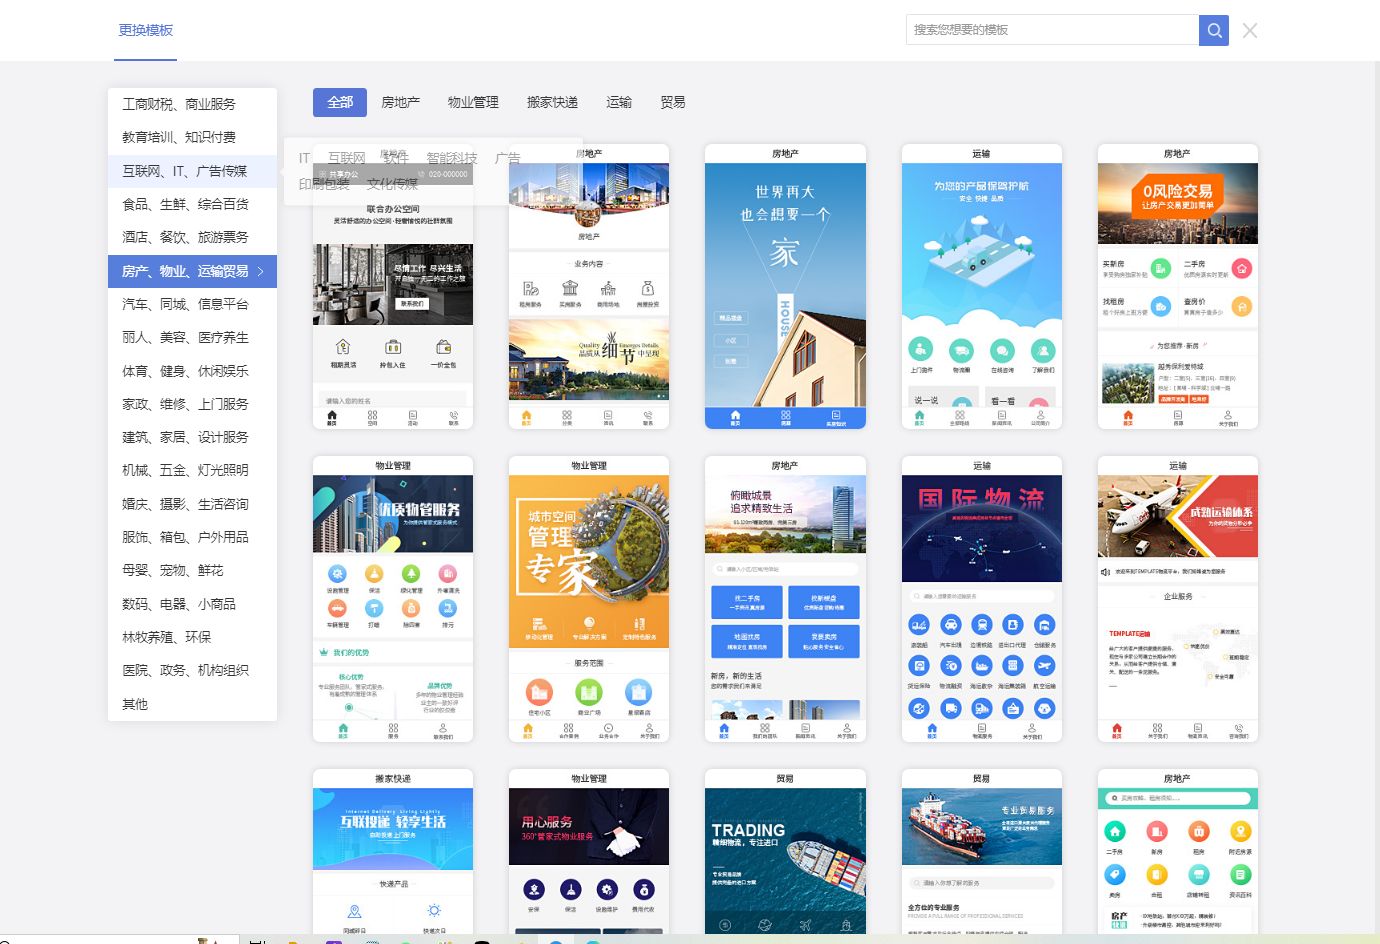Open the 互联网、IT、广告传媒 category
This screenshot has height=944, width=1380.
(192, 171)
